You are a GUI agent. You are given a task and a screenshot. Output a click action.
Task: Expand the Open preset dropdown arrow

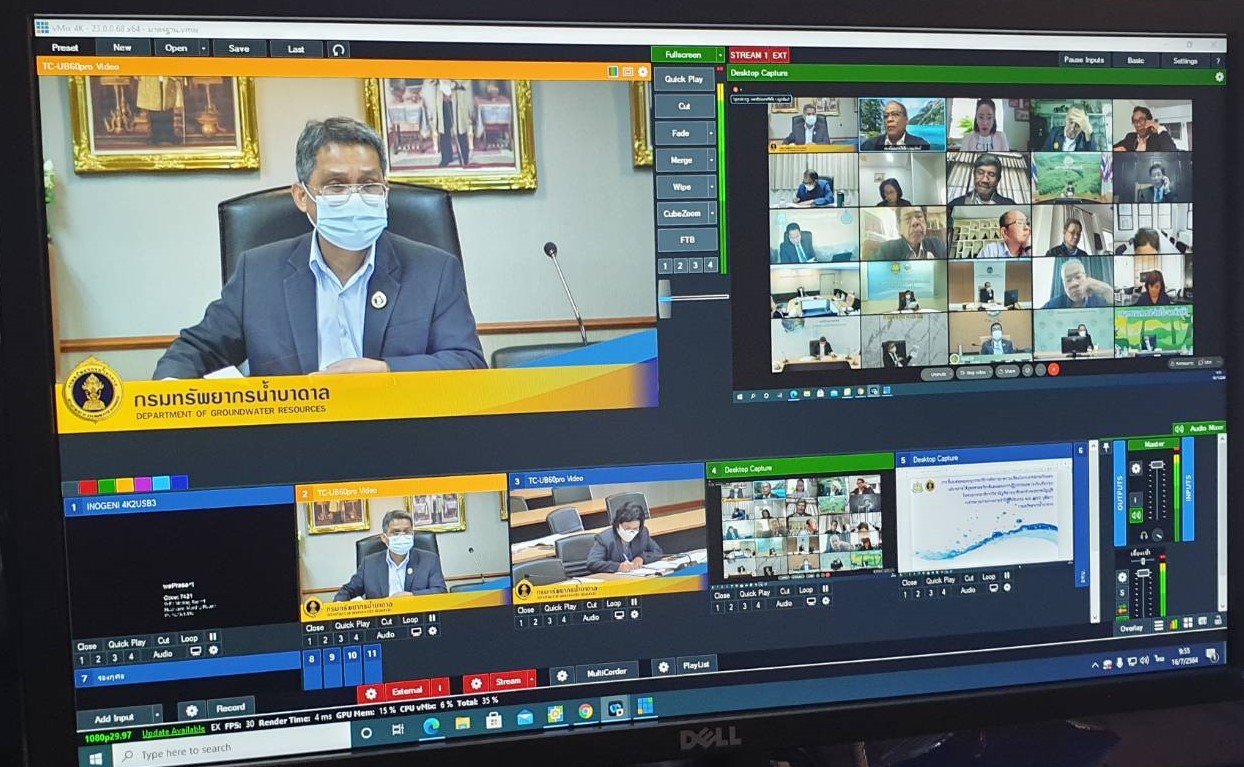pos(203,48)
